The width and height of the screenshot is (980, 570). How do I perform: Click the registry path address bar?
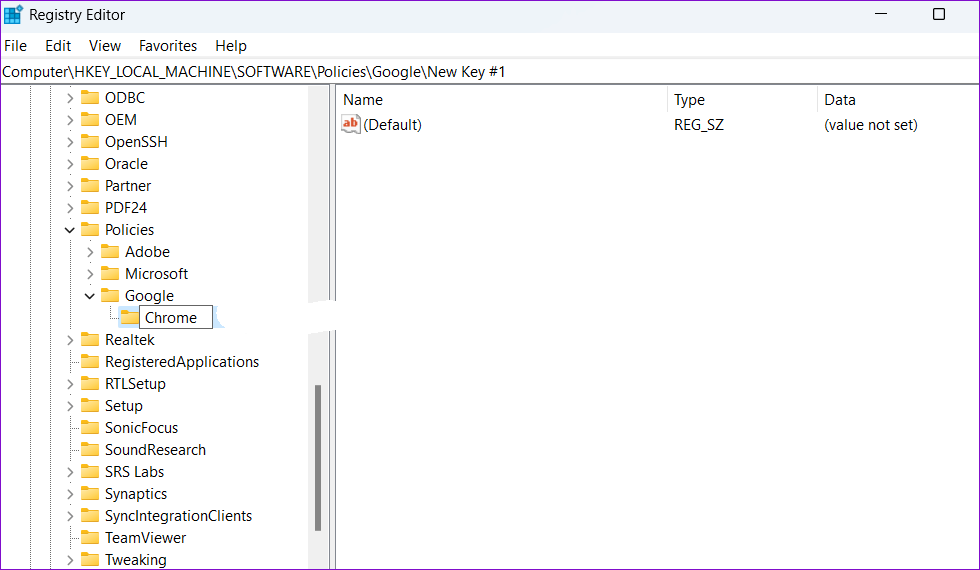click(490, 72)
